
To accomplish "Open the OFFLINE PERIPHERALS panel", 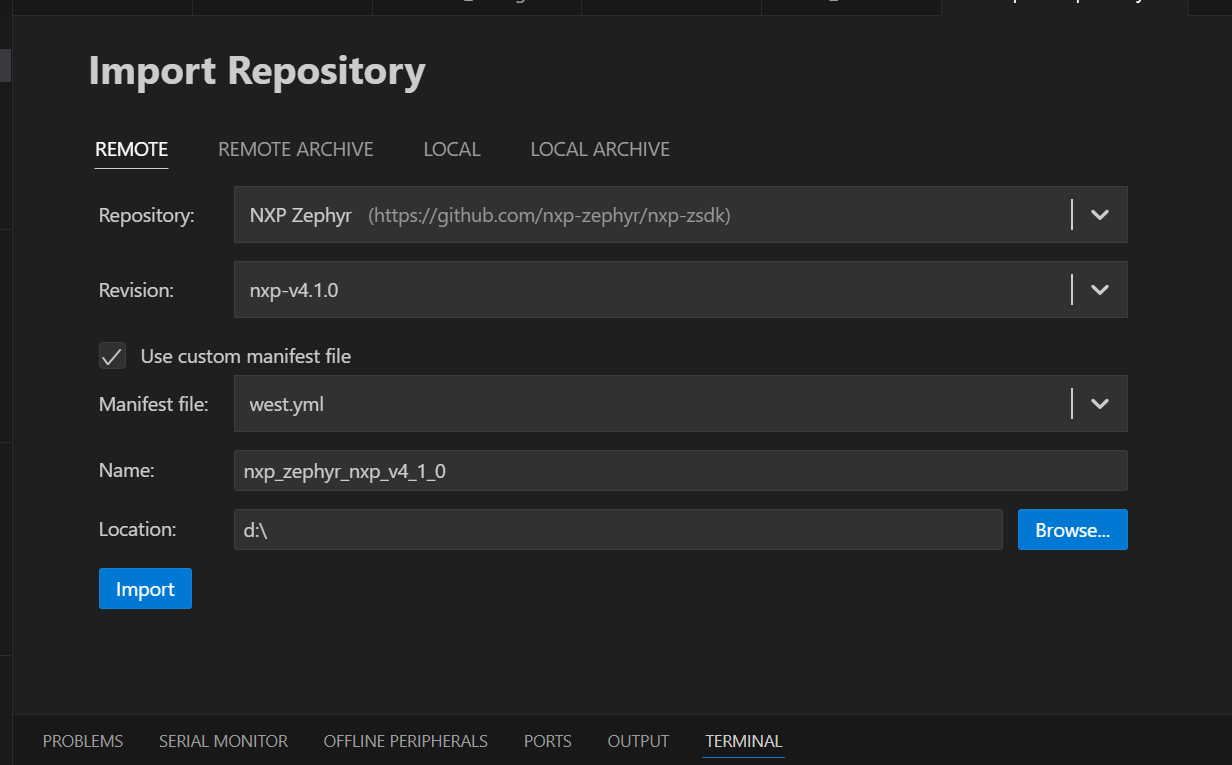I will [405, 741].
